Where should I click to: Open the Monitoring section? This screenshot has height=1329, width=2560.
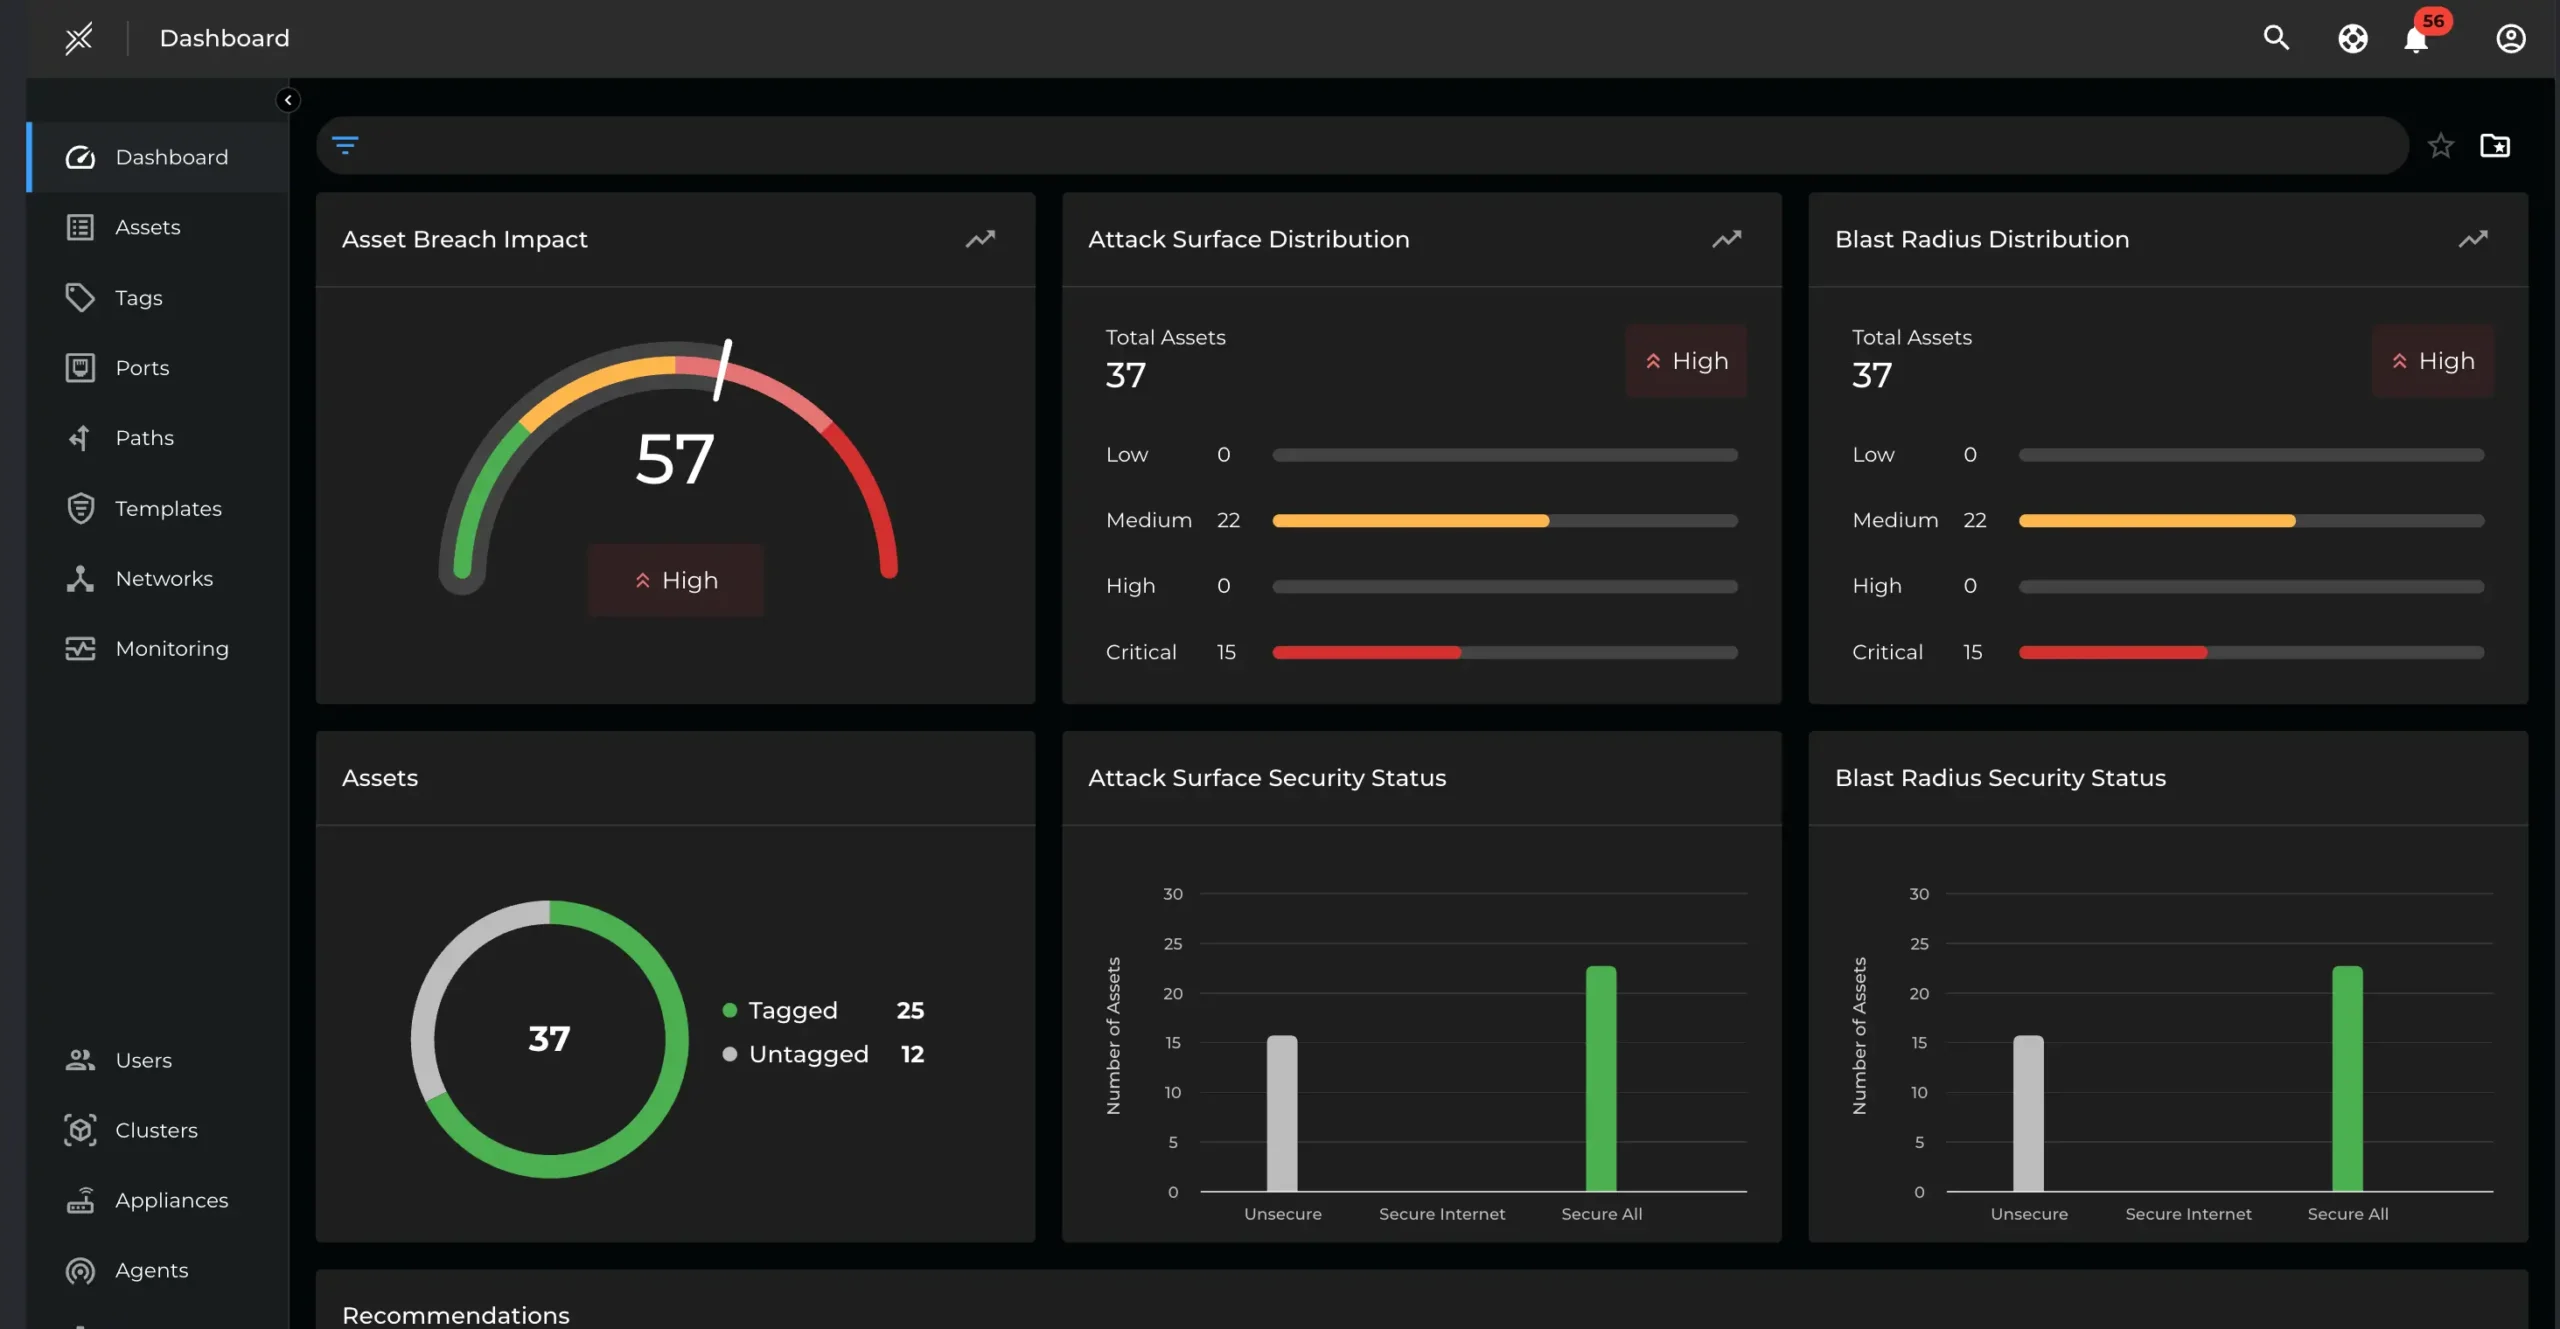tap(171, 648)
